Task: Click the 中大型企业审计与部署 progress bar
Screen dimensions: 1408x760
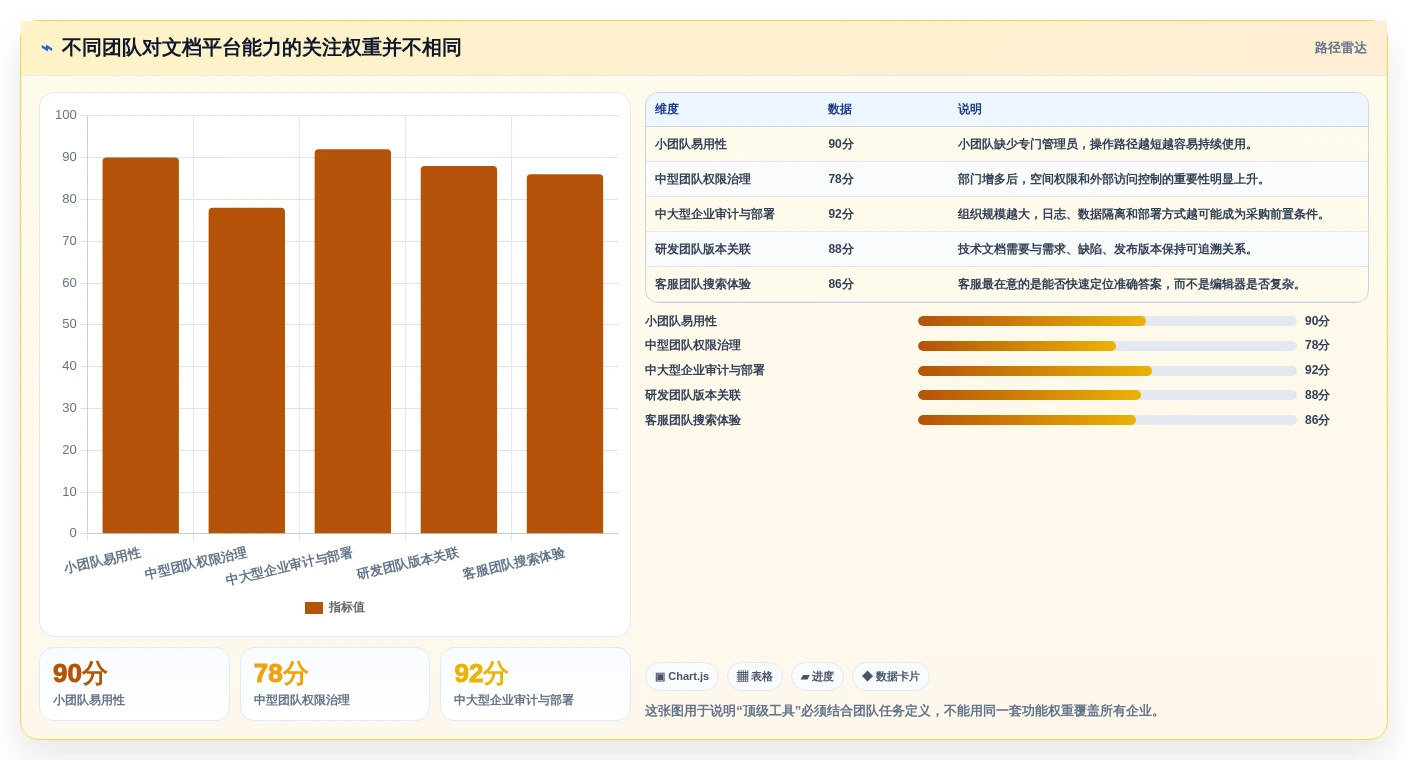Action: tap(1107, 371)
